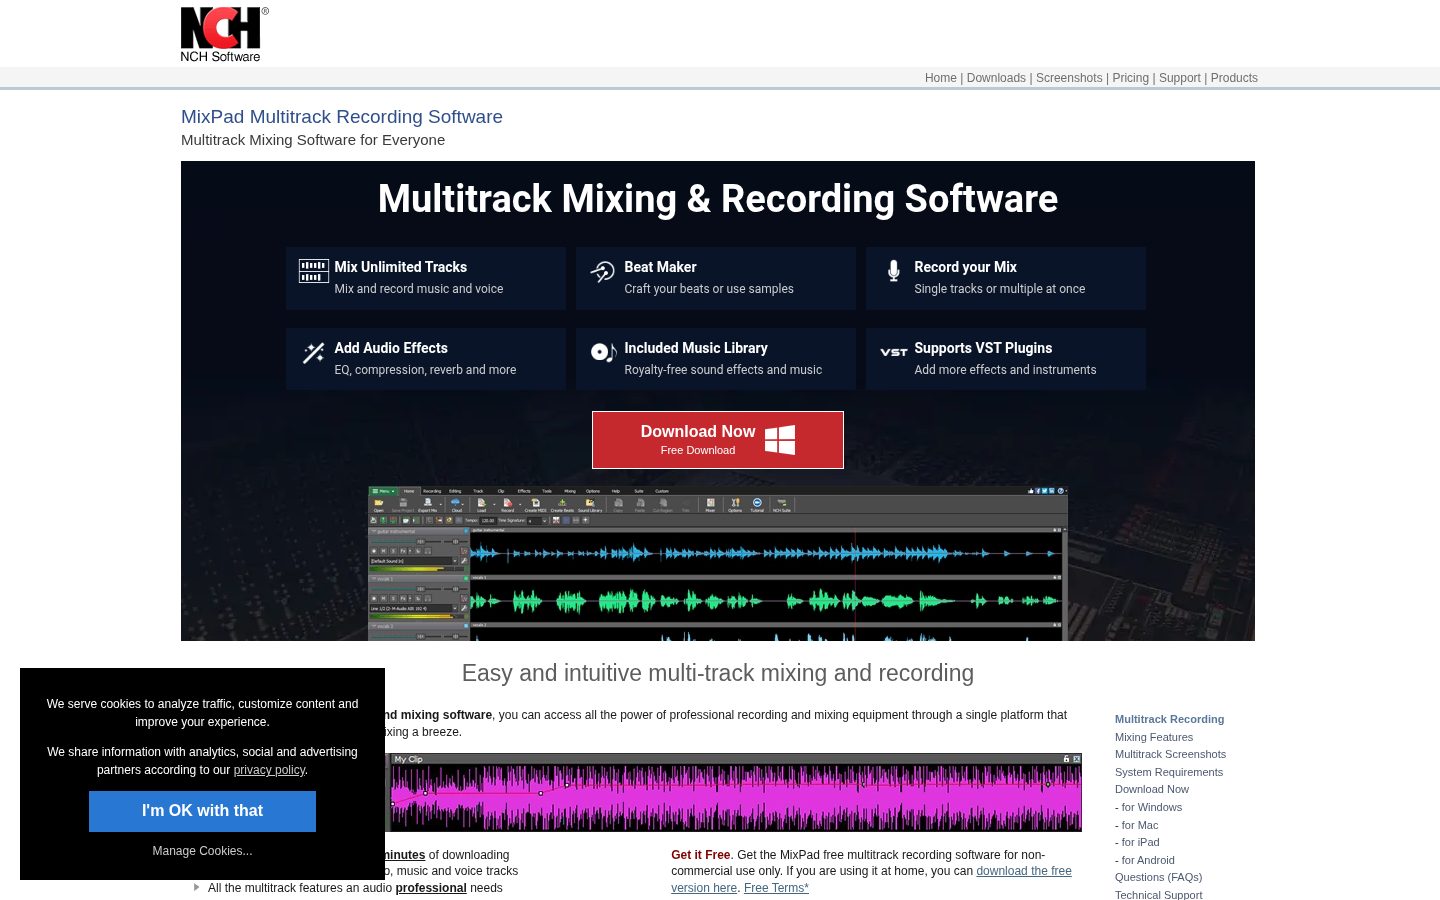This screenshot has height=900, width=1440.
Task: Open the Questions (FAQs) sidebar link
Action: (1158, 877)
